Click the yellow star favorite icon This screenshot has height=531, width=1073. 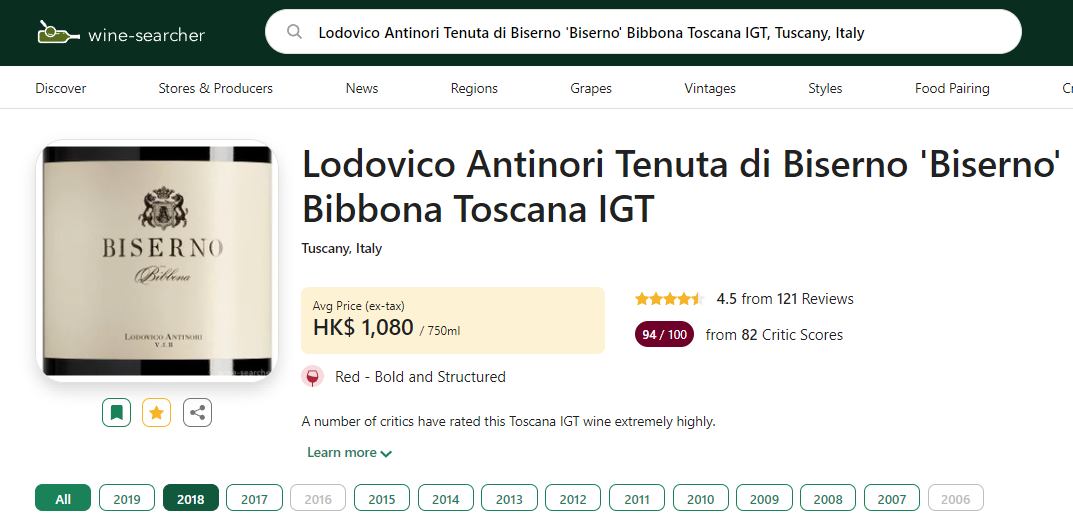pos(157,412)
